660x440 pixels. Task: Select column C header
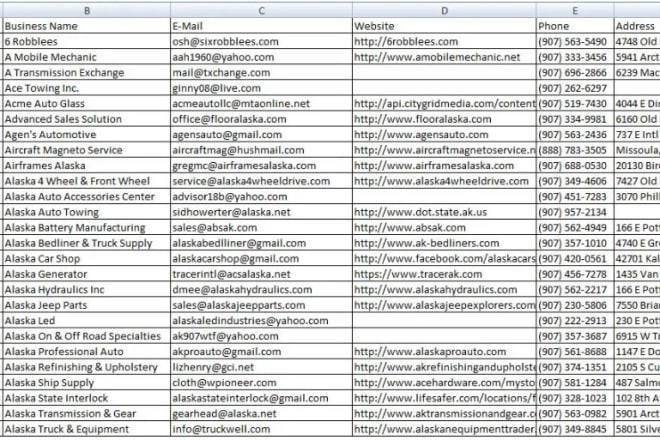pos(261,10)
